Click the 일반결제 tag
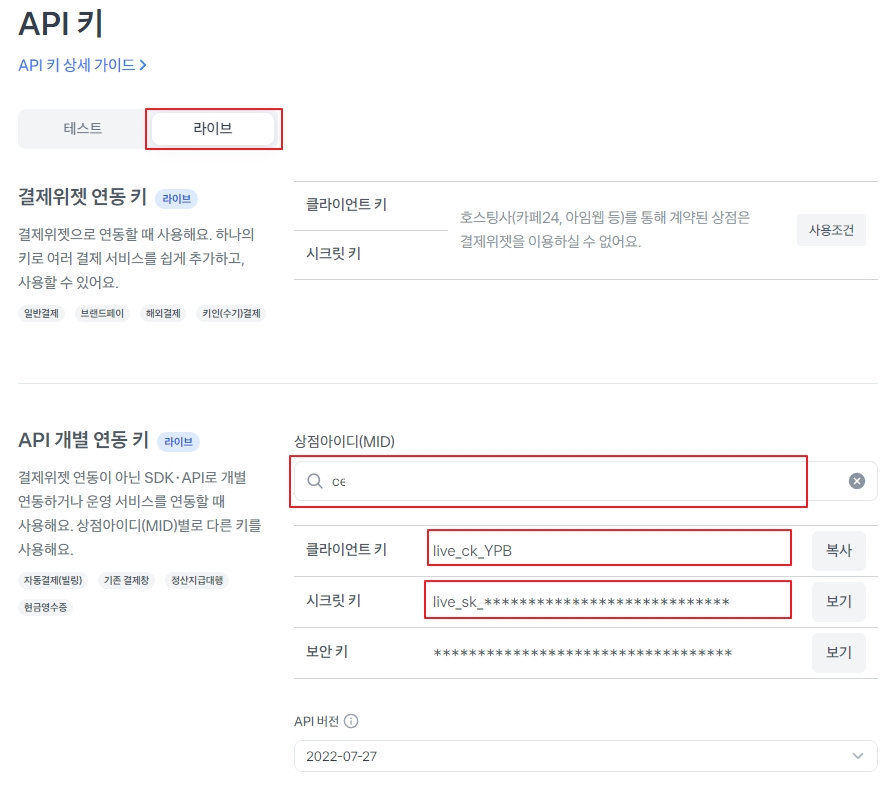This screenshot has height=785, width=893. 42,313
